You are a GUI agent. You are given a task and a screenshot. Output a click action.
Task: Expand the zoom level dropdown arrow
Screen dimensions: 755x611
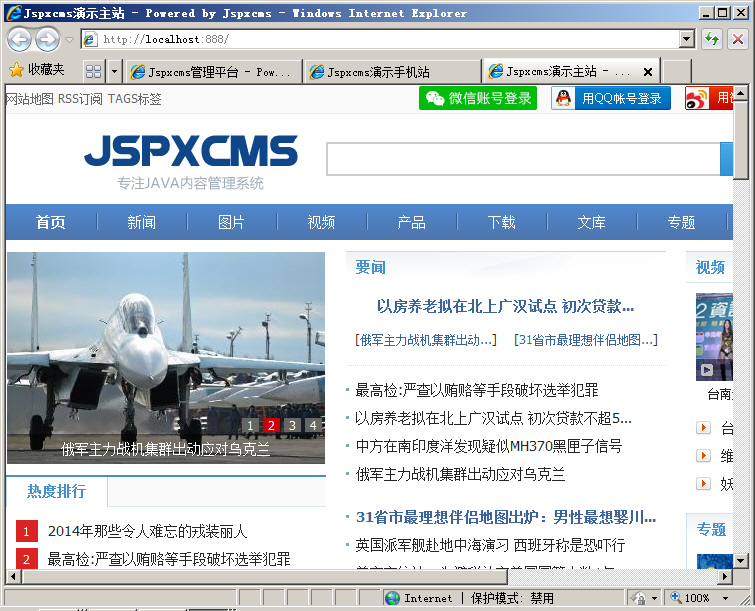tap(725, 598)
